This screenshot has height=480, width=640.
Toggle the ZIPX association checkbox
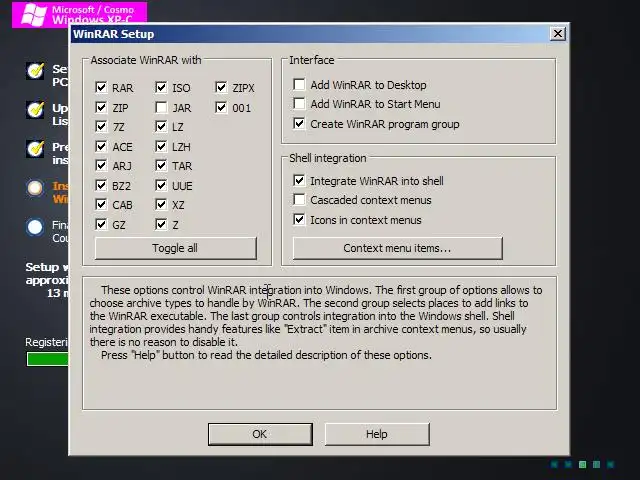pyautogui.click(x=221, y=87)
